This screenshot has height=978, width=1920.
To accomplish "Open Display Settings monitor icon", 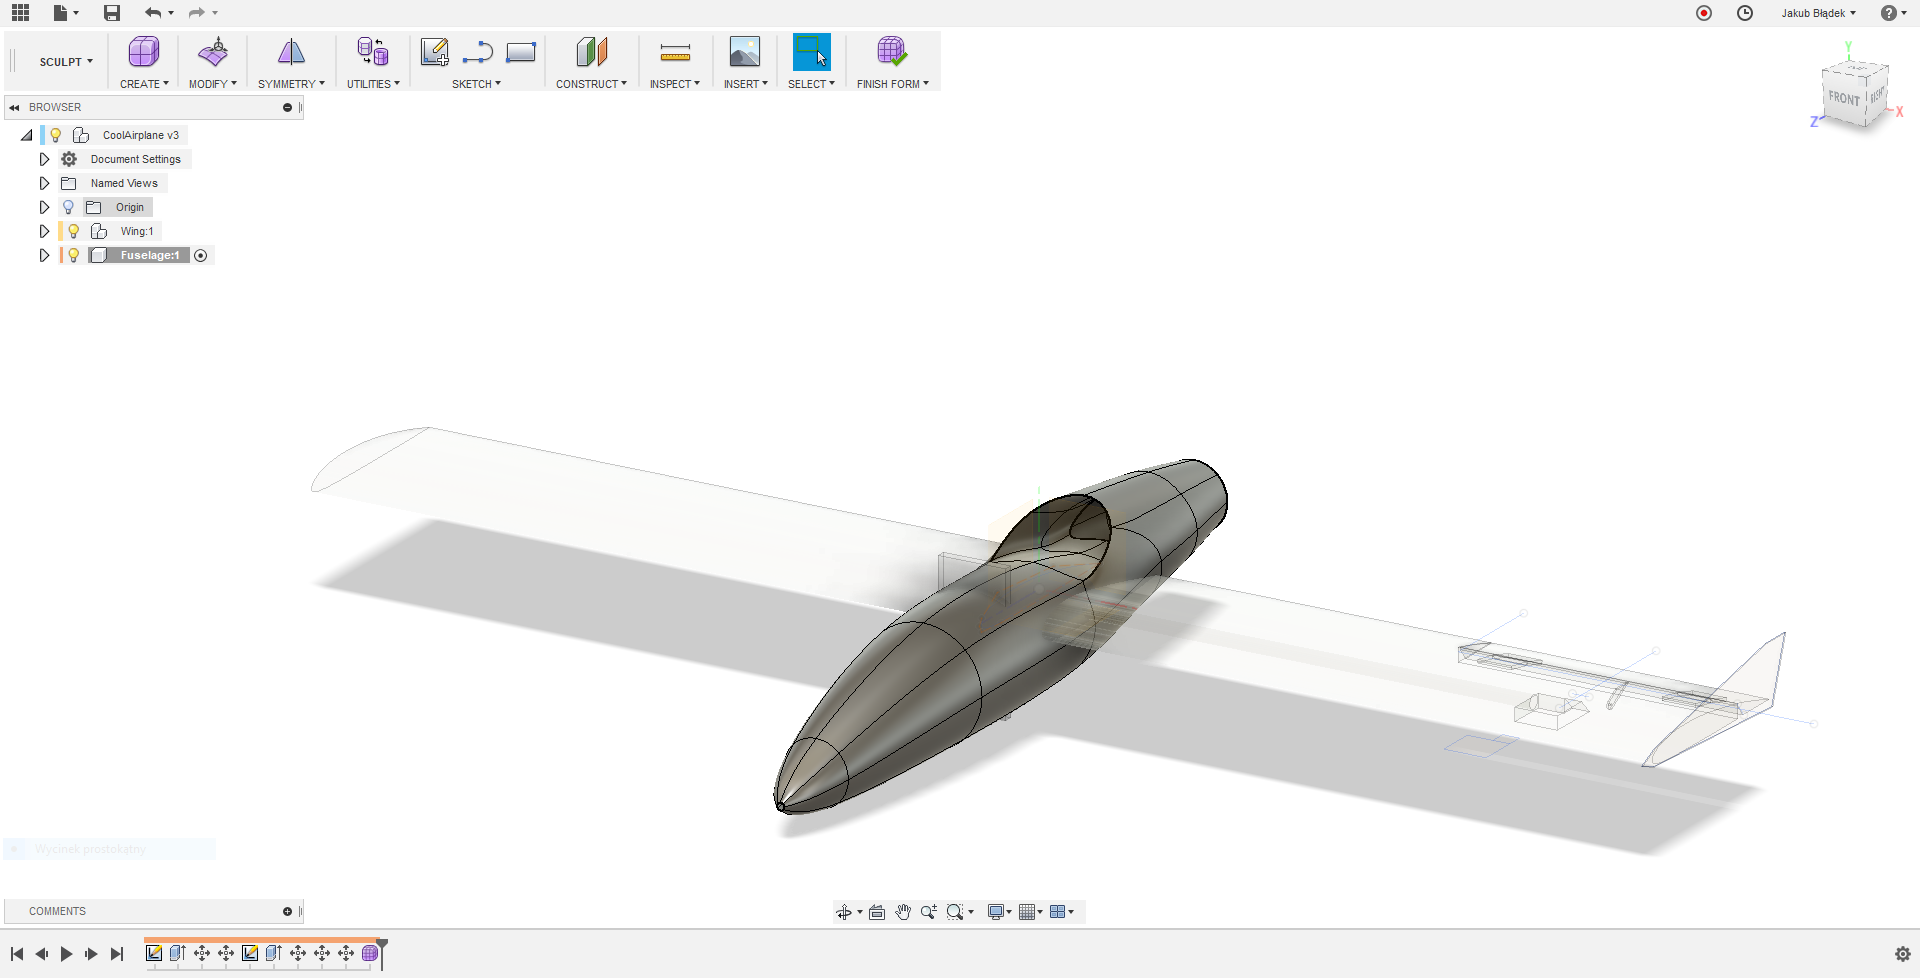I will tap(996, 912).
